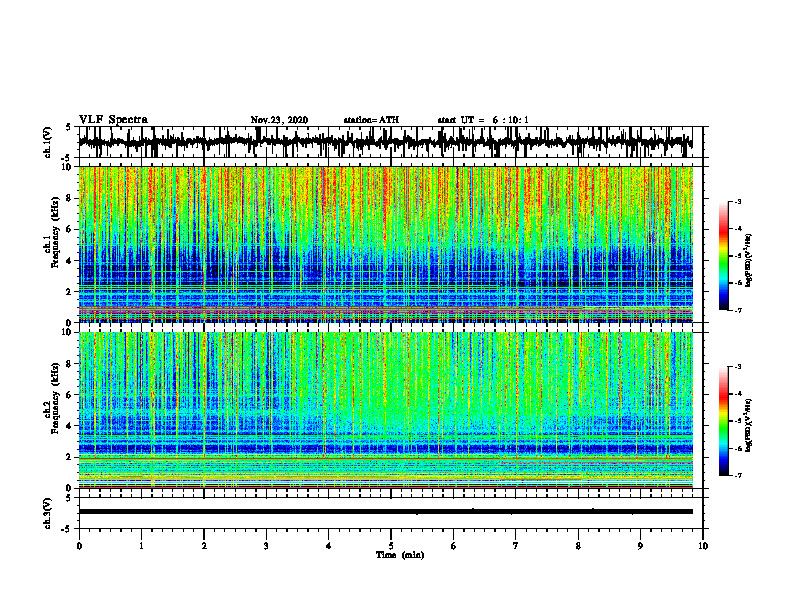This screenshot has width=792, height=612.
Task: Click the ch.1 color bar "log(PSD)" label
Action: 749,260
